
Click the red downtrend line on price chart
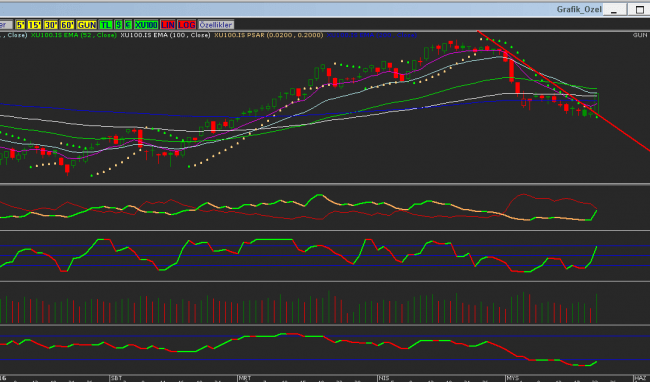click(x=563, y=90)
